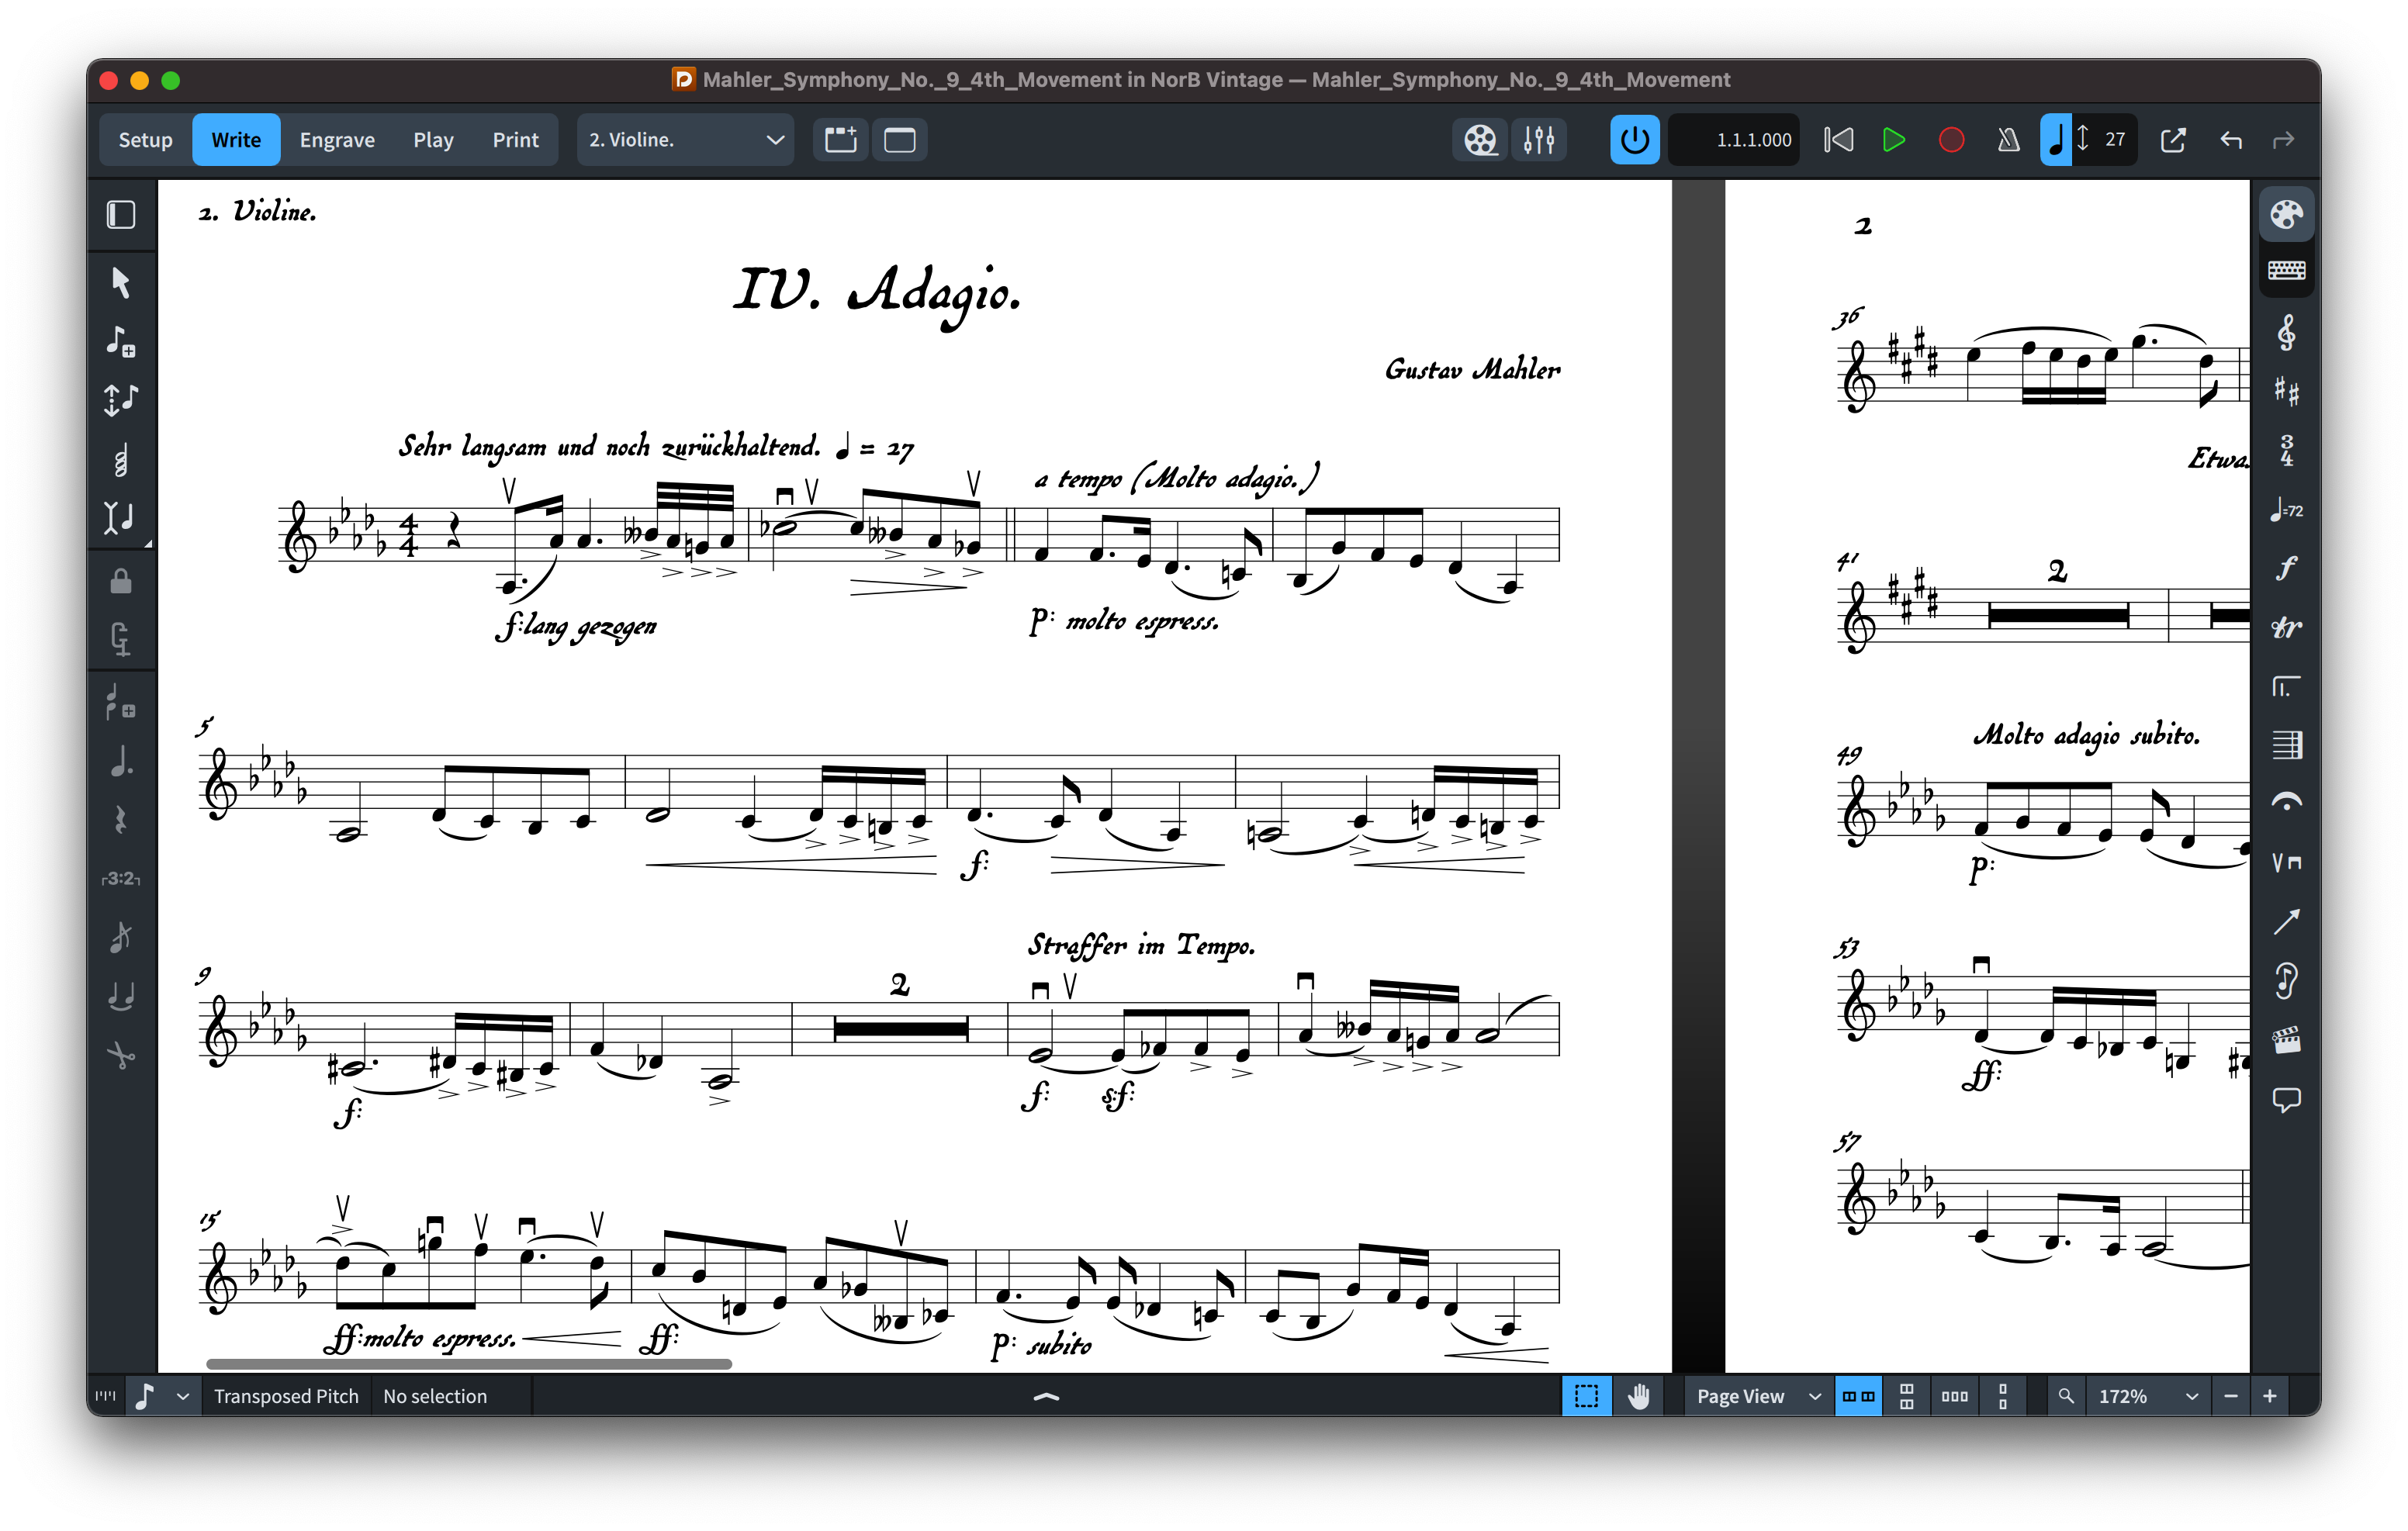
Task: Toggle the metronome click
Action: [2008, 140]
